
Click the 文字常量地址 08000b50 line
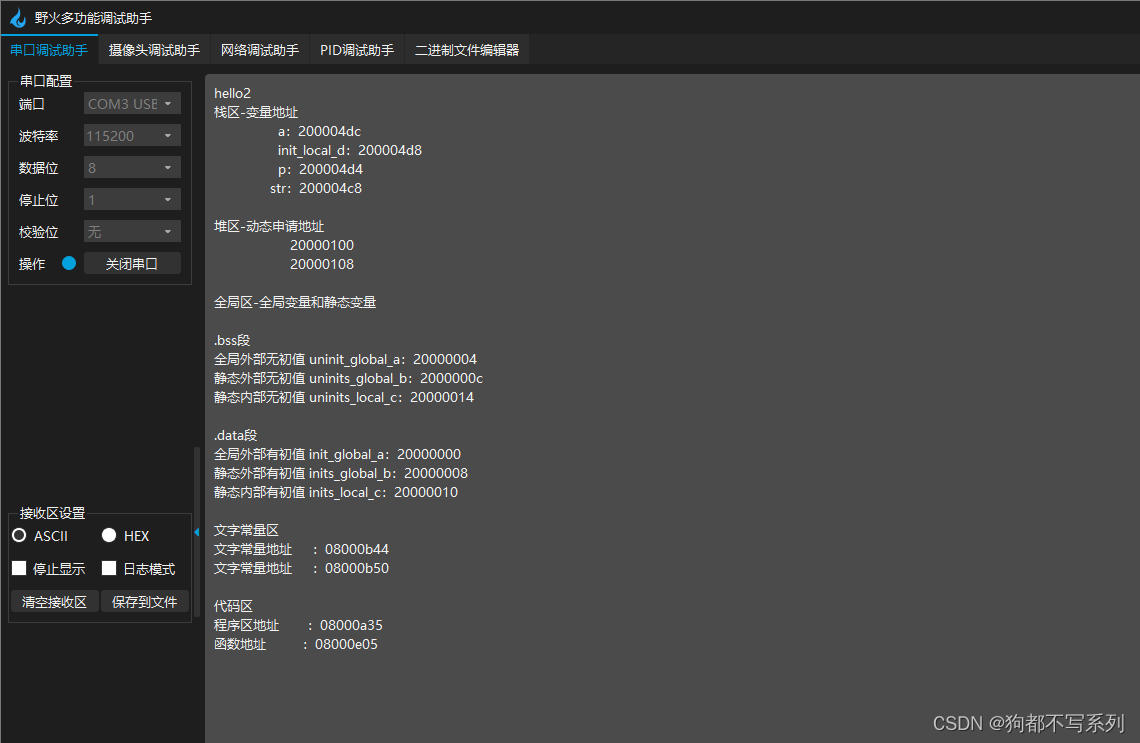(x=302, y=568)
